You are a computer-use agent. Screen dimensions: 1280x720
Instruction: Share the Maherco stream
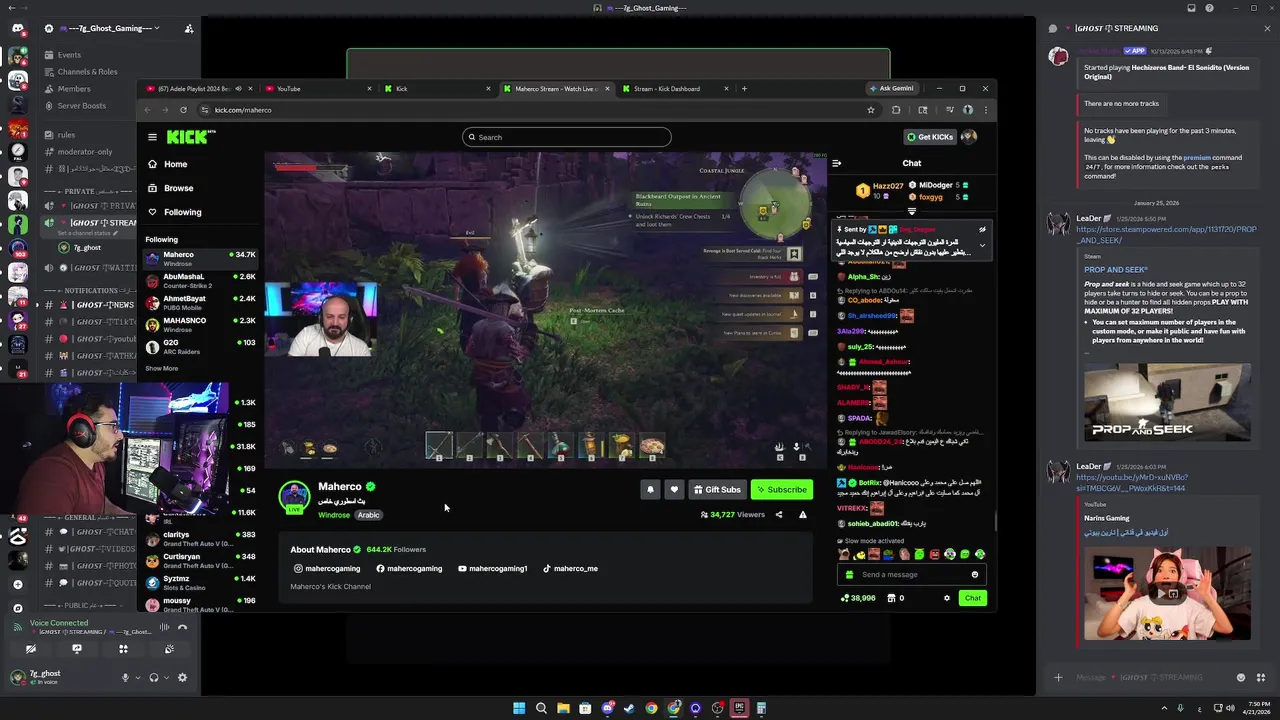779,515
